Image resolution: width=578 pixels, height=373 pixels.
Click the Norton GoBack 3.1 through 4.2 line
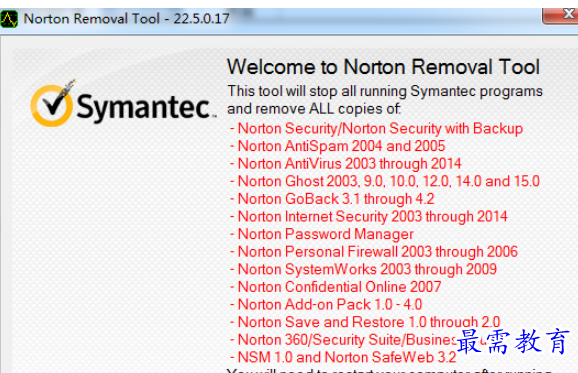click(332, 199)
